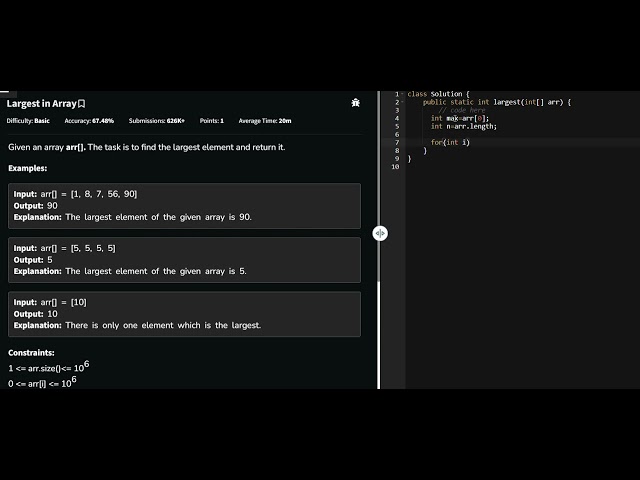Click the arr.size() constraint line
The width and height of the screenshot is (640, 480).
coord(49,367)
